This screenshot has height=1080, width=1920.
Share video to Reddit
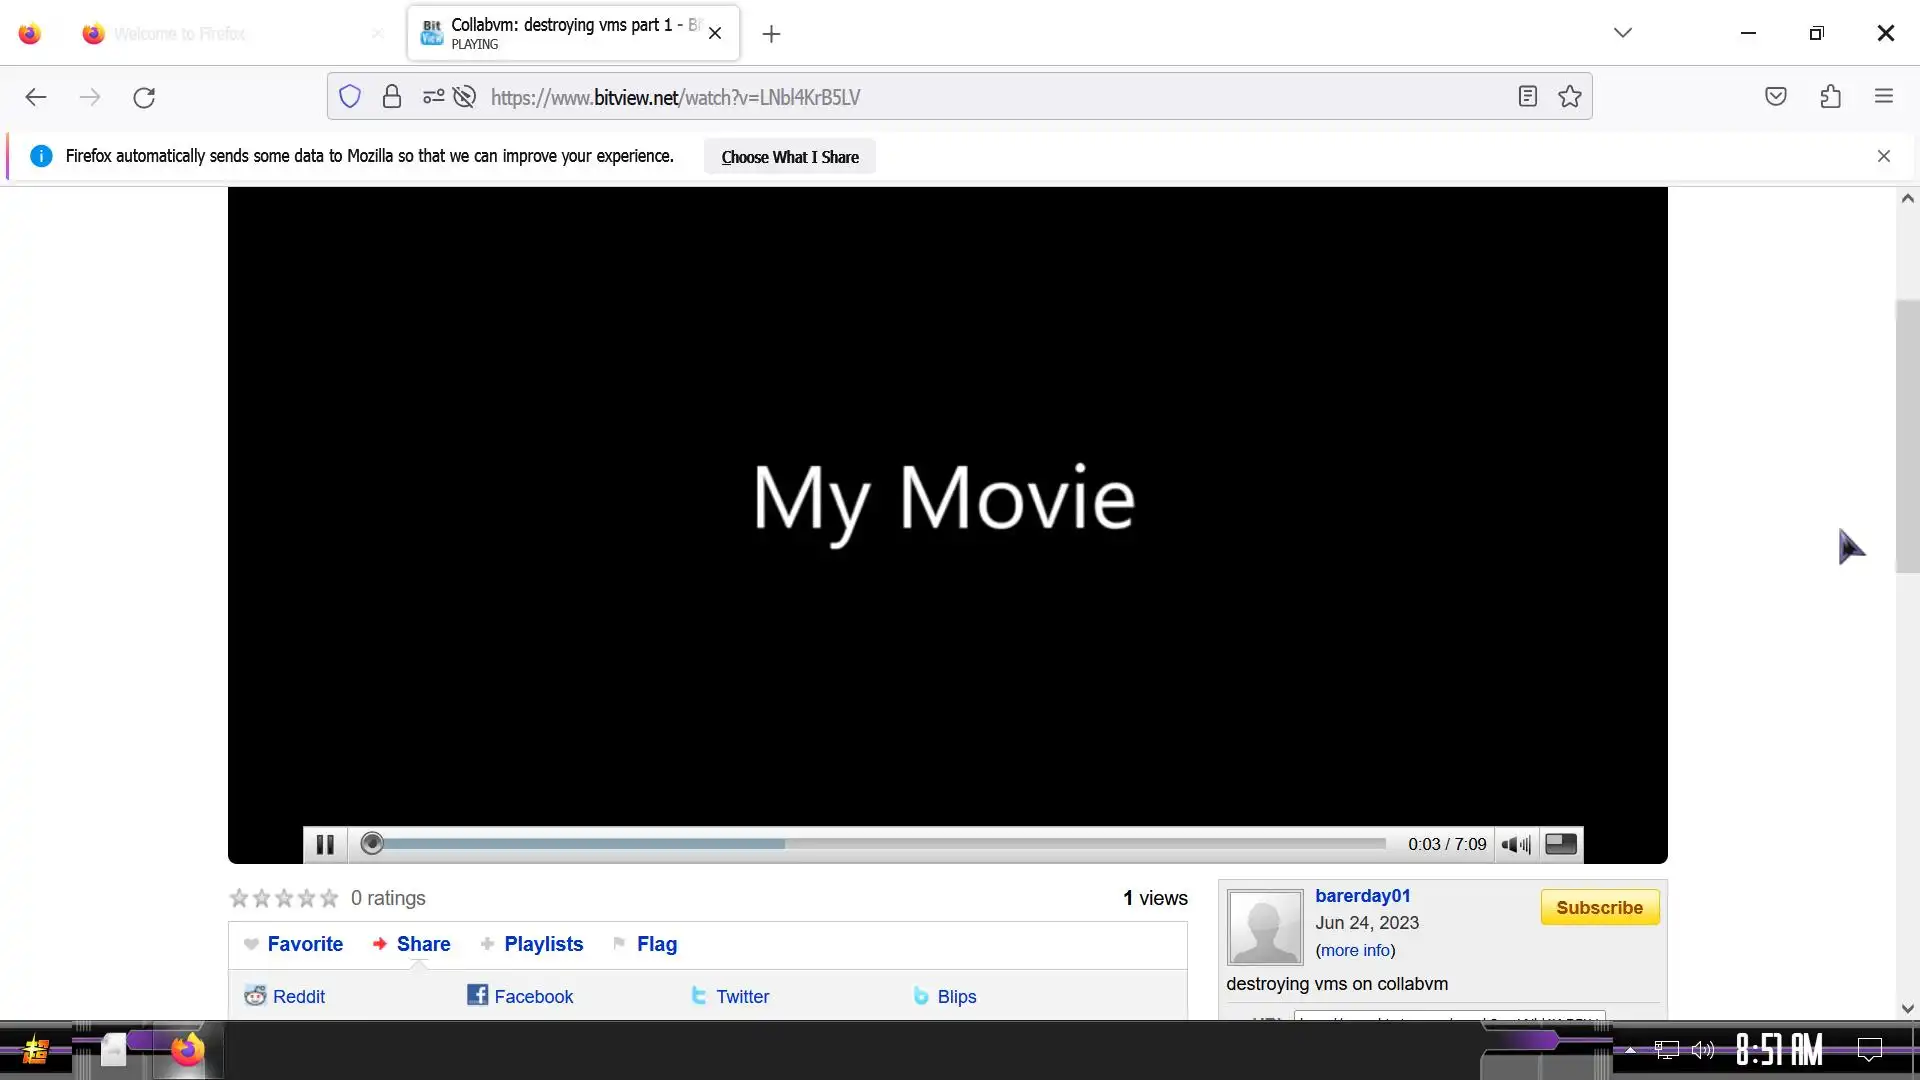pos(298,997)
